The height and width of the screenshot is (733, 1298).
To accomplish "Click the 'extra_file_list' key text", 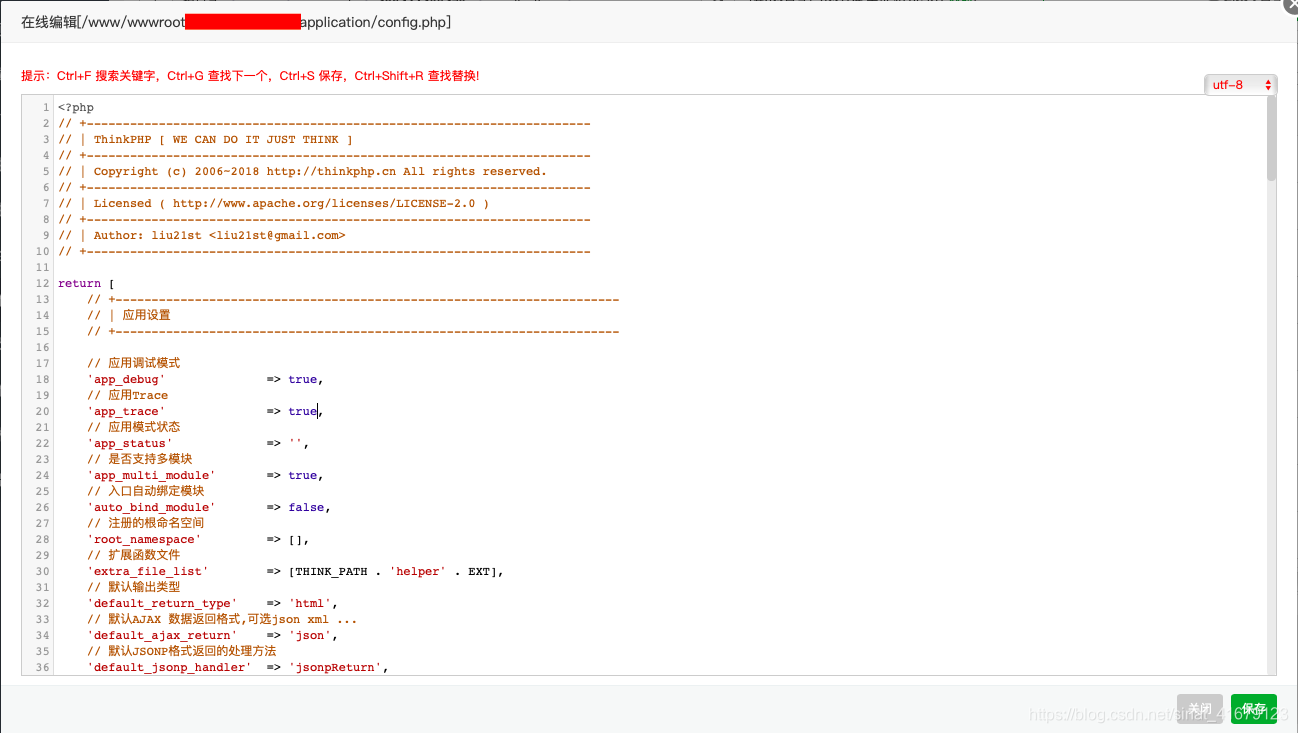I will pyautogui.click(x=148, y=571).
